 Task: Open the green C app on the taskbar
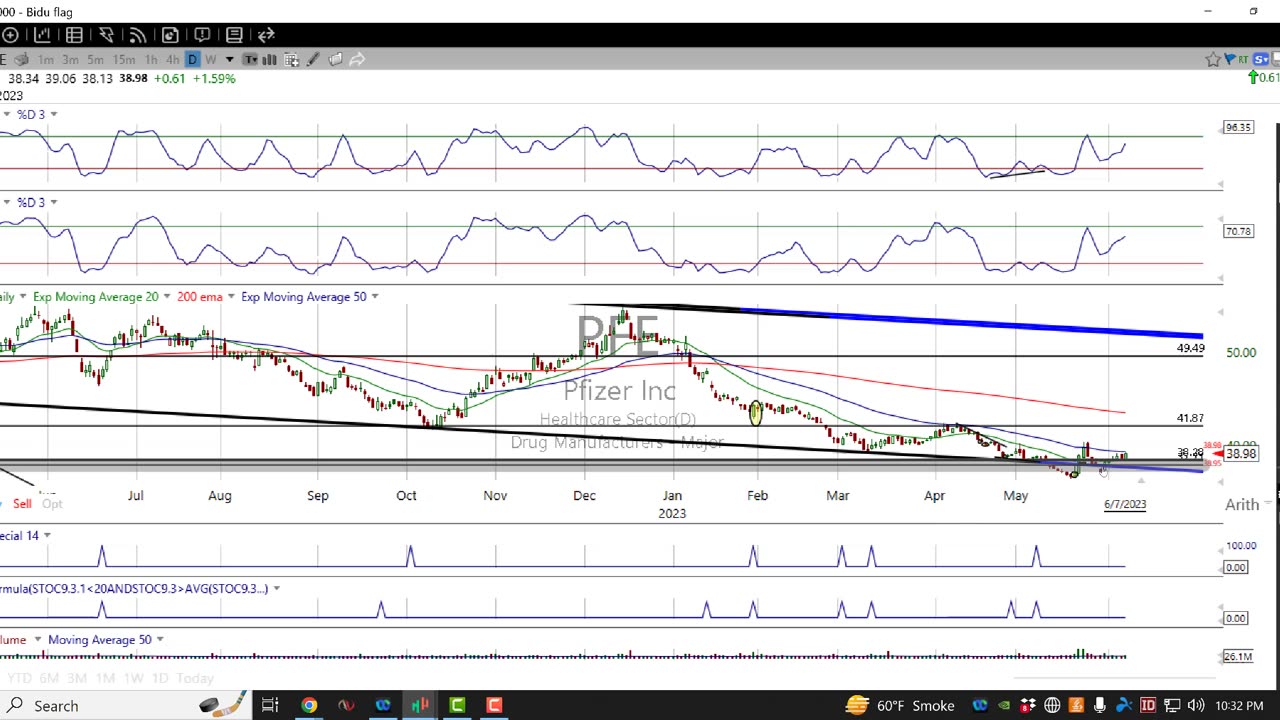coord(457,706)
